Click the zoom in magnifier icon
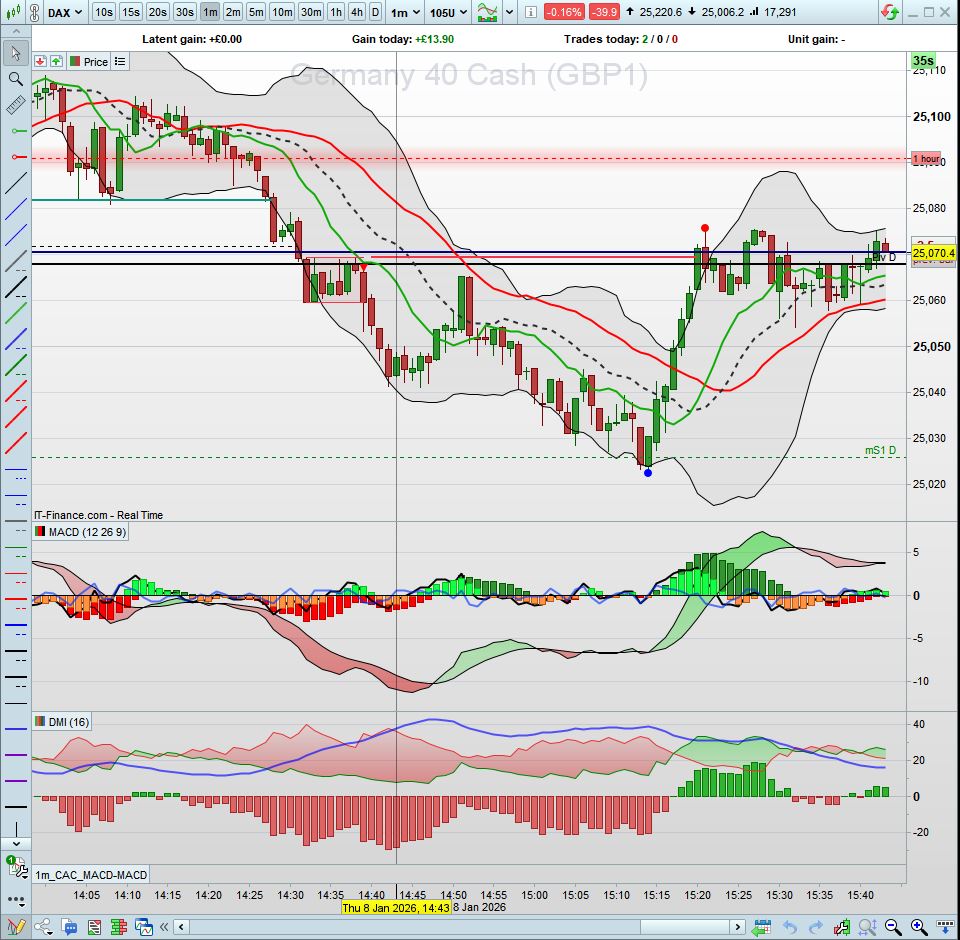The width and height of the screenshot is (960, 940). [918, 927]
